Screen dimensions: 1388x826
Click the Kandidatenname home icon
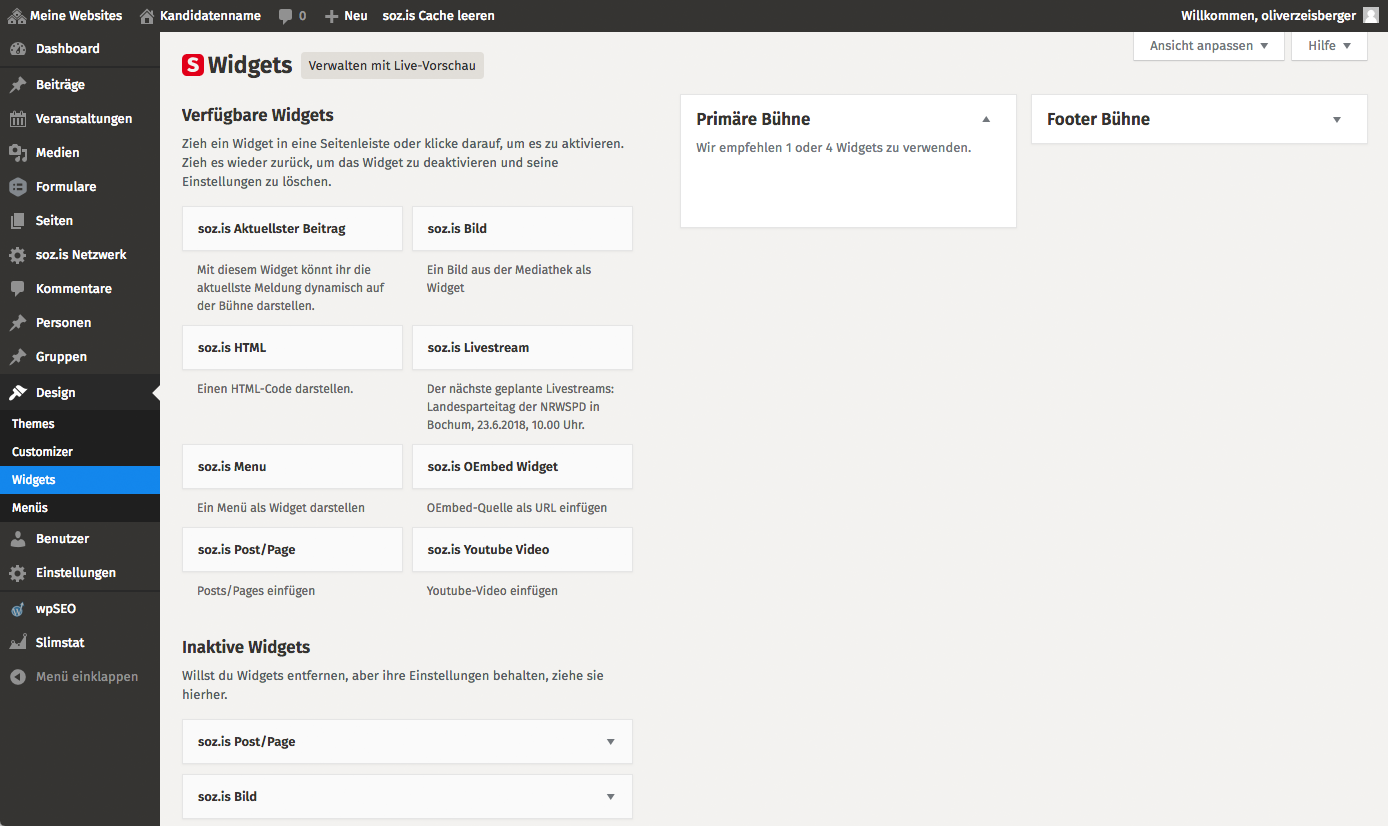[x=147, y=16]
